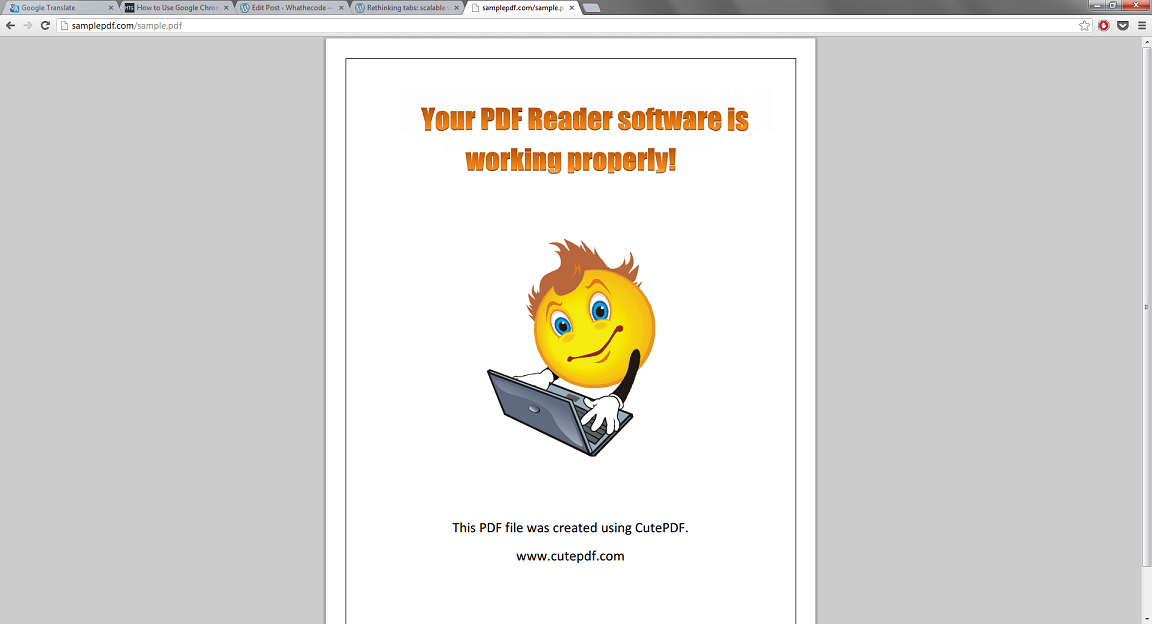Close the samplepdf.com tab
Screen dimensions: 1152x624
(x=572, y=7)
